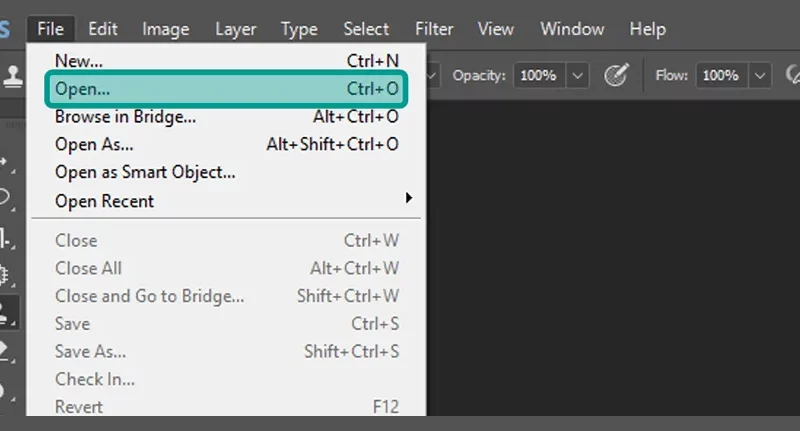This screenshot has height=431, width=800.
Task: Click the Flow value field
Action: point(722,76)
